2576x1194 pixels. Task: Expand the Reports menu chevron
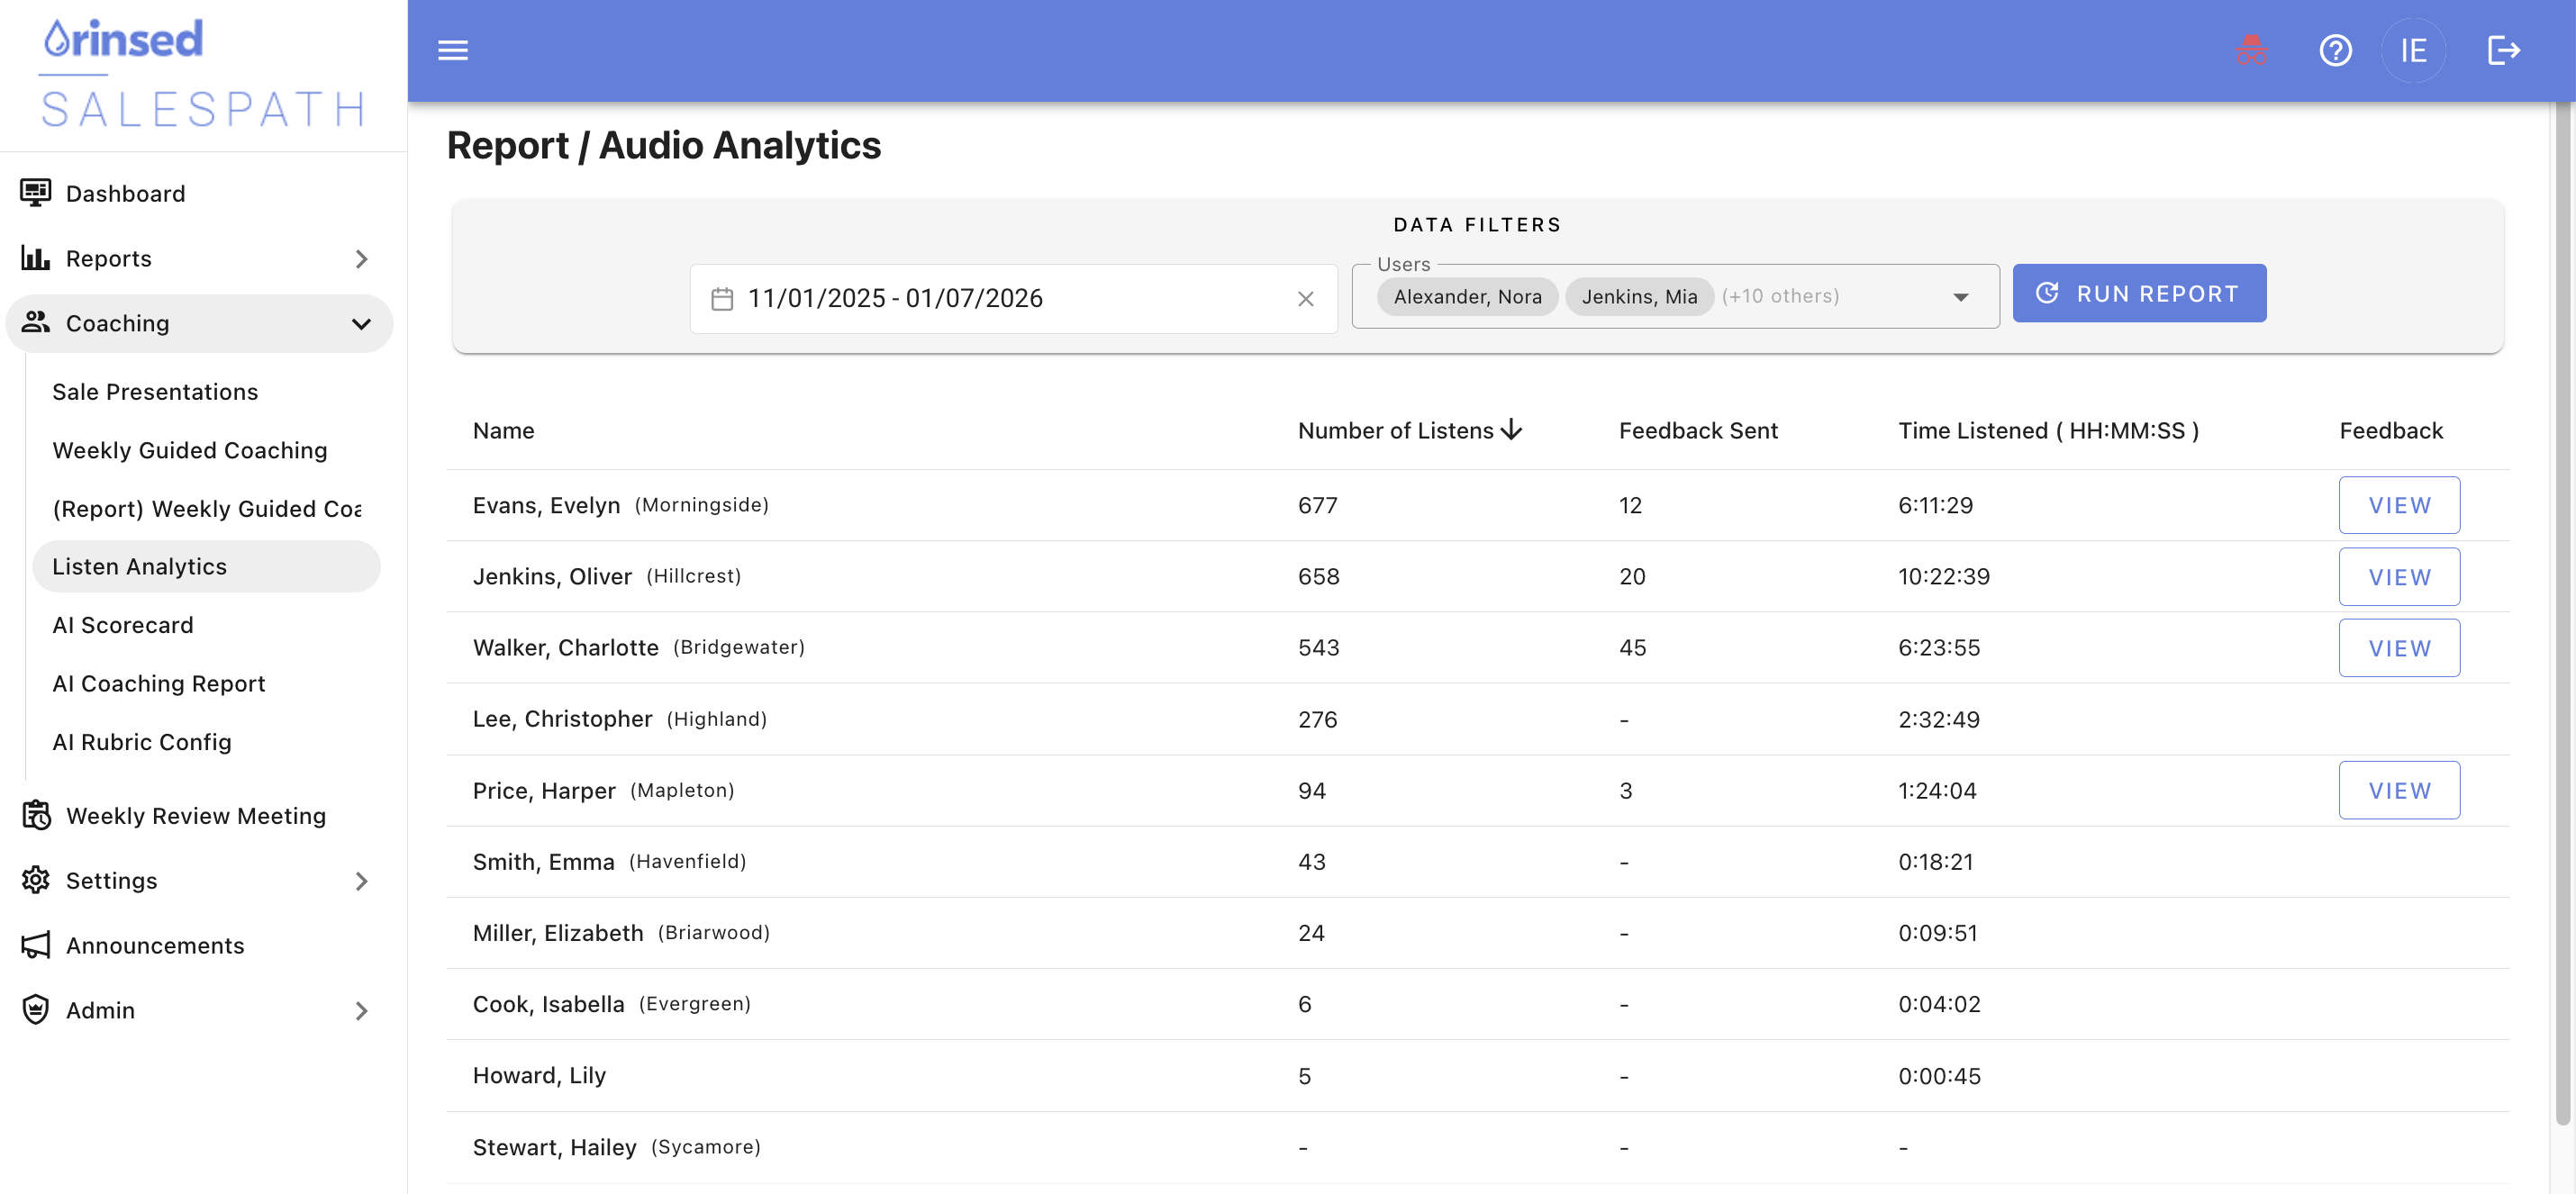(362, 259)
